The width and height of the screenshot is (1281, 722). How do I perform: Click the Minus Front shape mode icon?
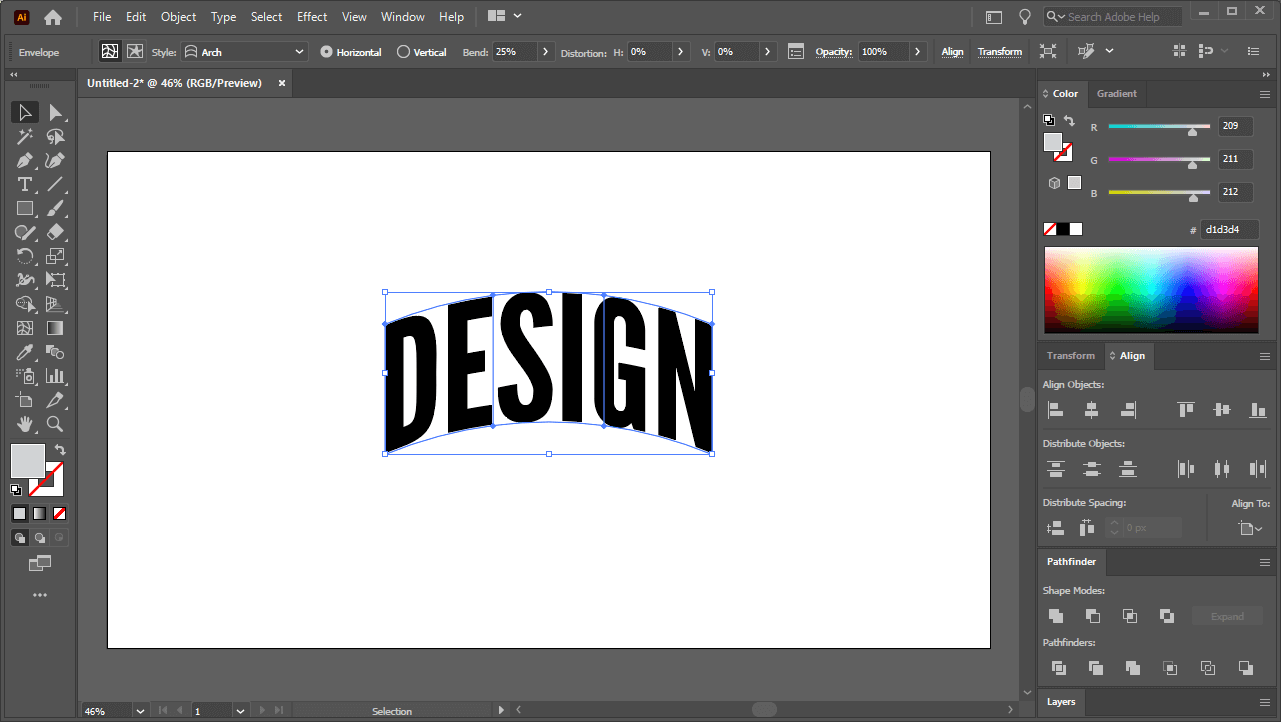(1093, 616)
